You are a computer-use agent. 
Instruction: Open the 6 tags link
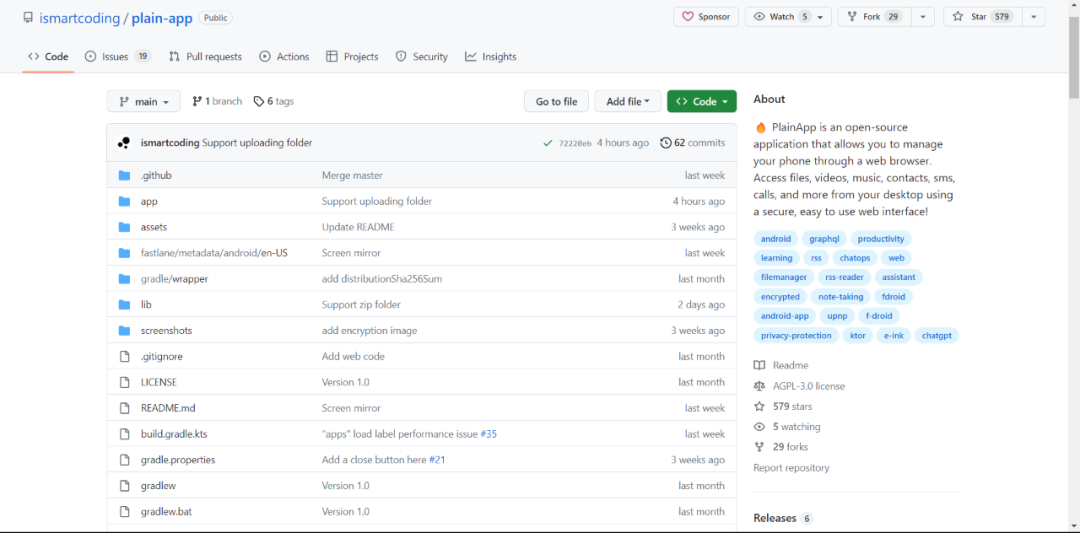pos(273,101)
